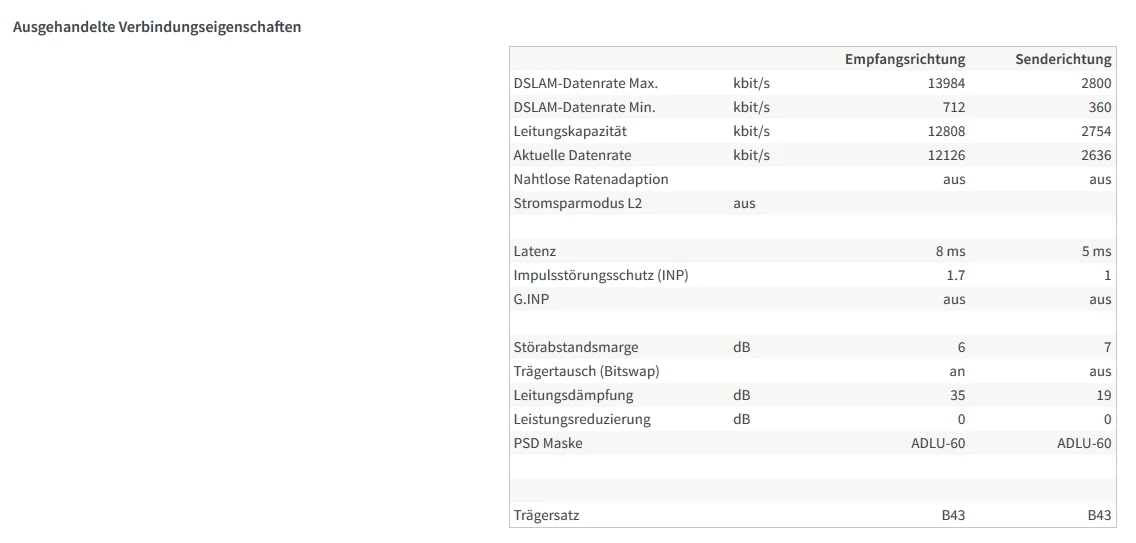The width and height of the screenshot is (1136, 543).
Task: Select the 'Nahtlose Ratenadaption' row label
Action: tap(590, 179)
